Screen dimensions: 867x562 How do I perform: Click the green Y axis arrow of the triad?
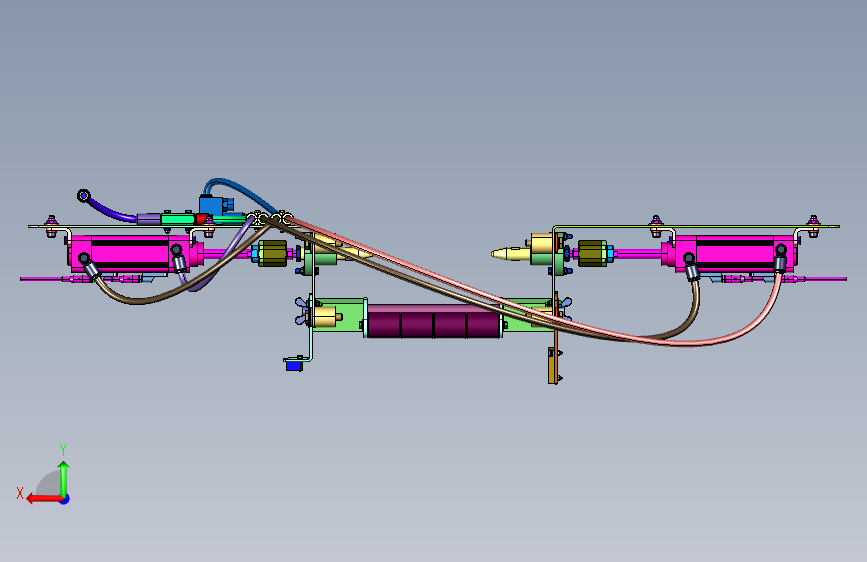coord(64,478)
